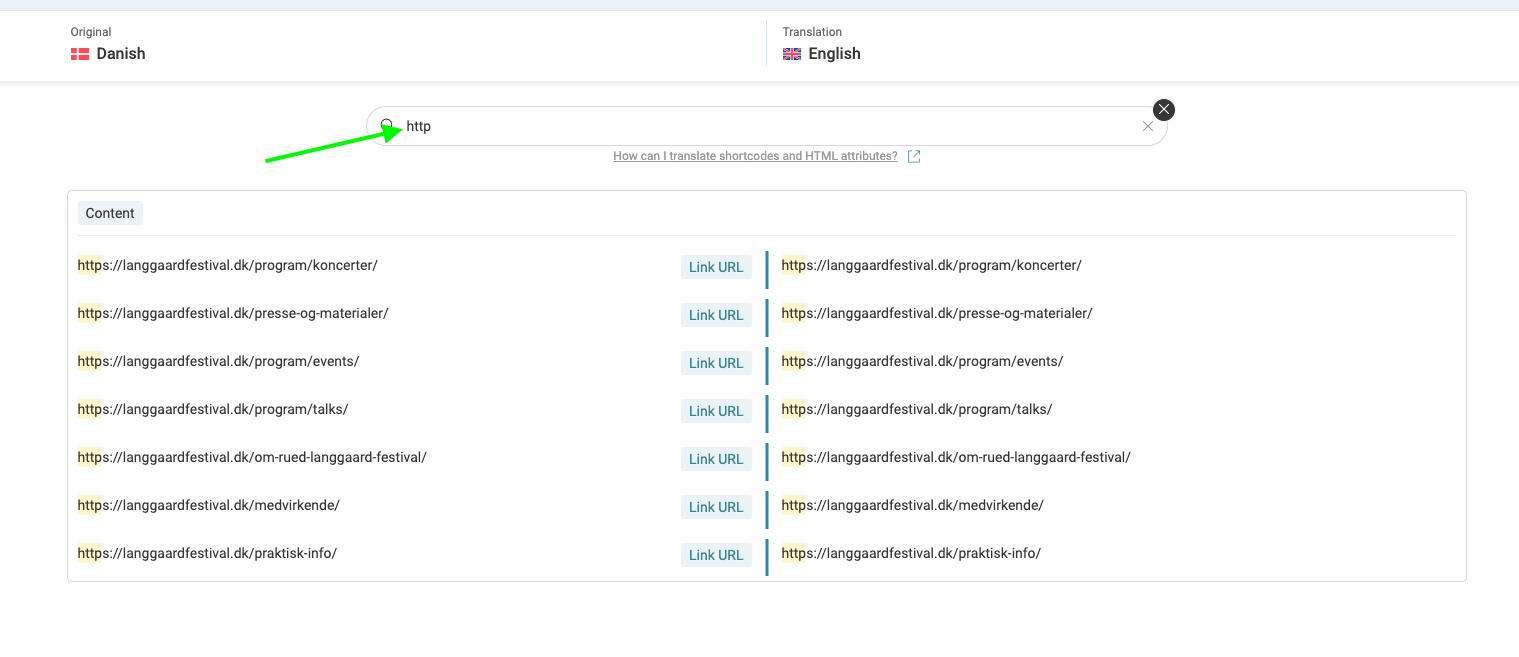The height and width of the screenshot is (657, 1519).
Task: Click the 'Original' header text
Action: point(91,32)
